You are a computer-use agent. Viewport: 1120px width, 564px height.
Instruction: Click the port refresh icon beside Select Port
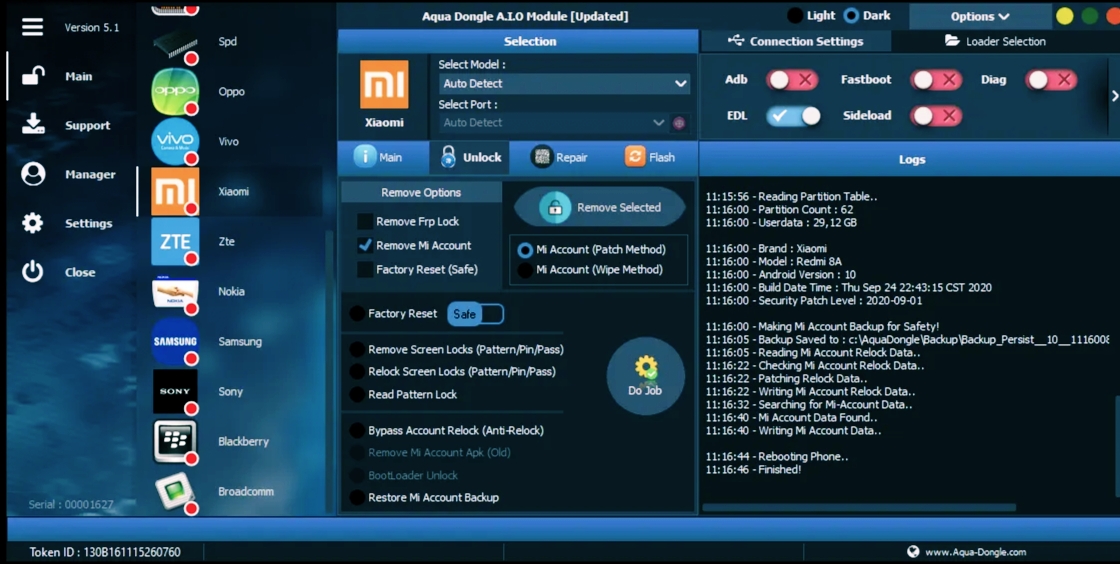click(679, 123)
